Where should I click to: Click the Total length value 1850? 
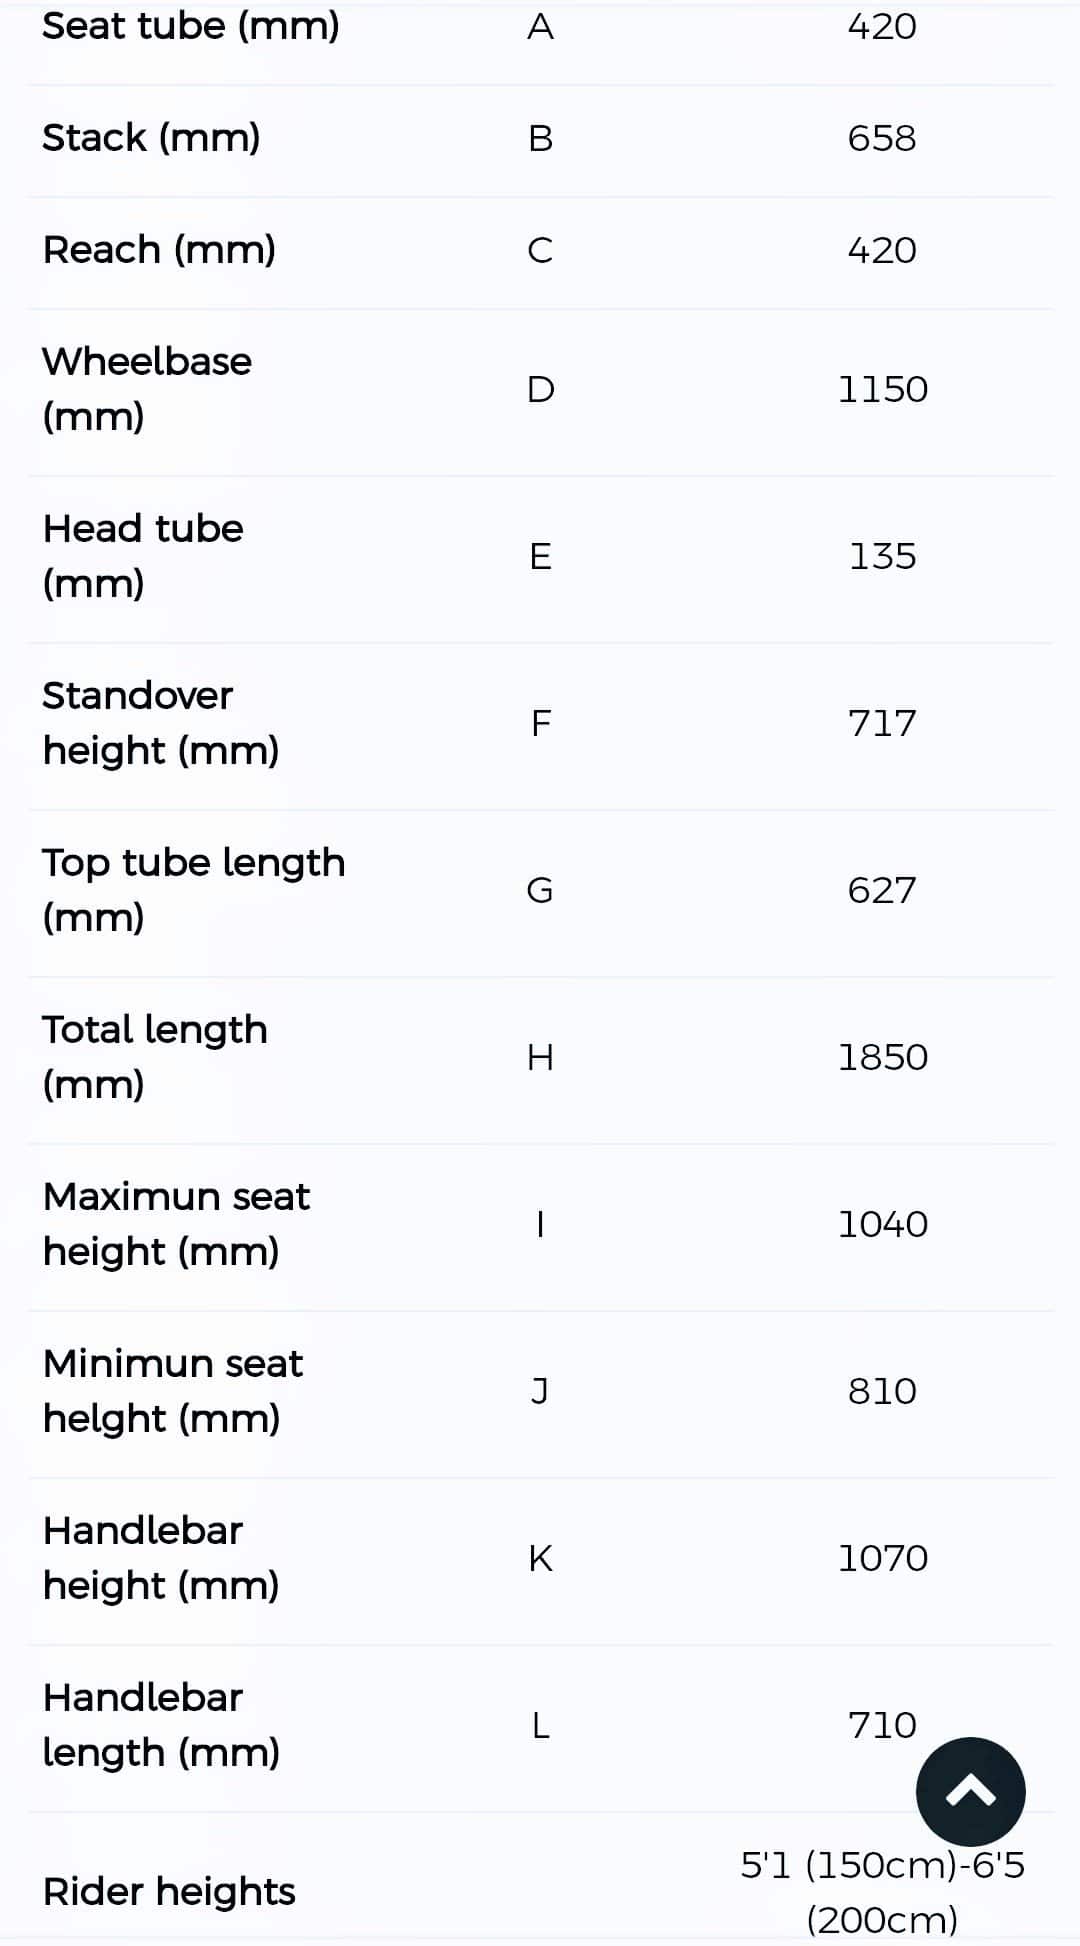[882, 1057]
